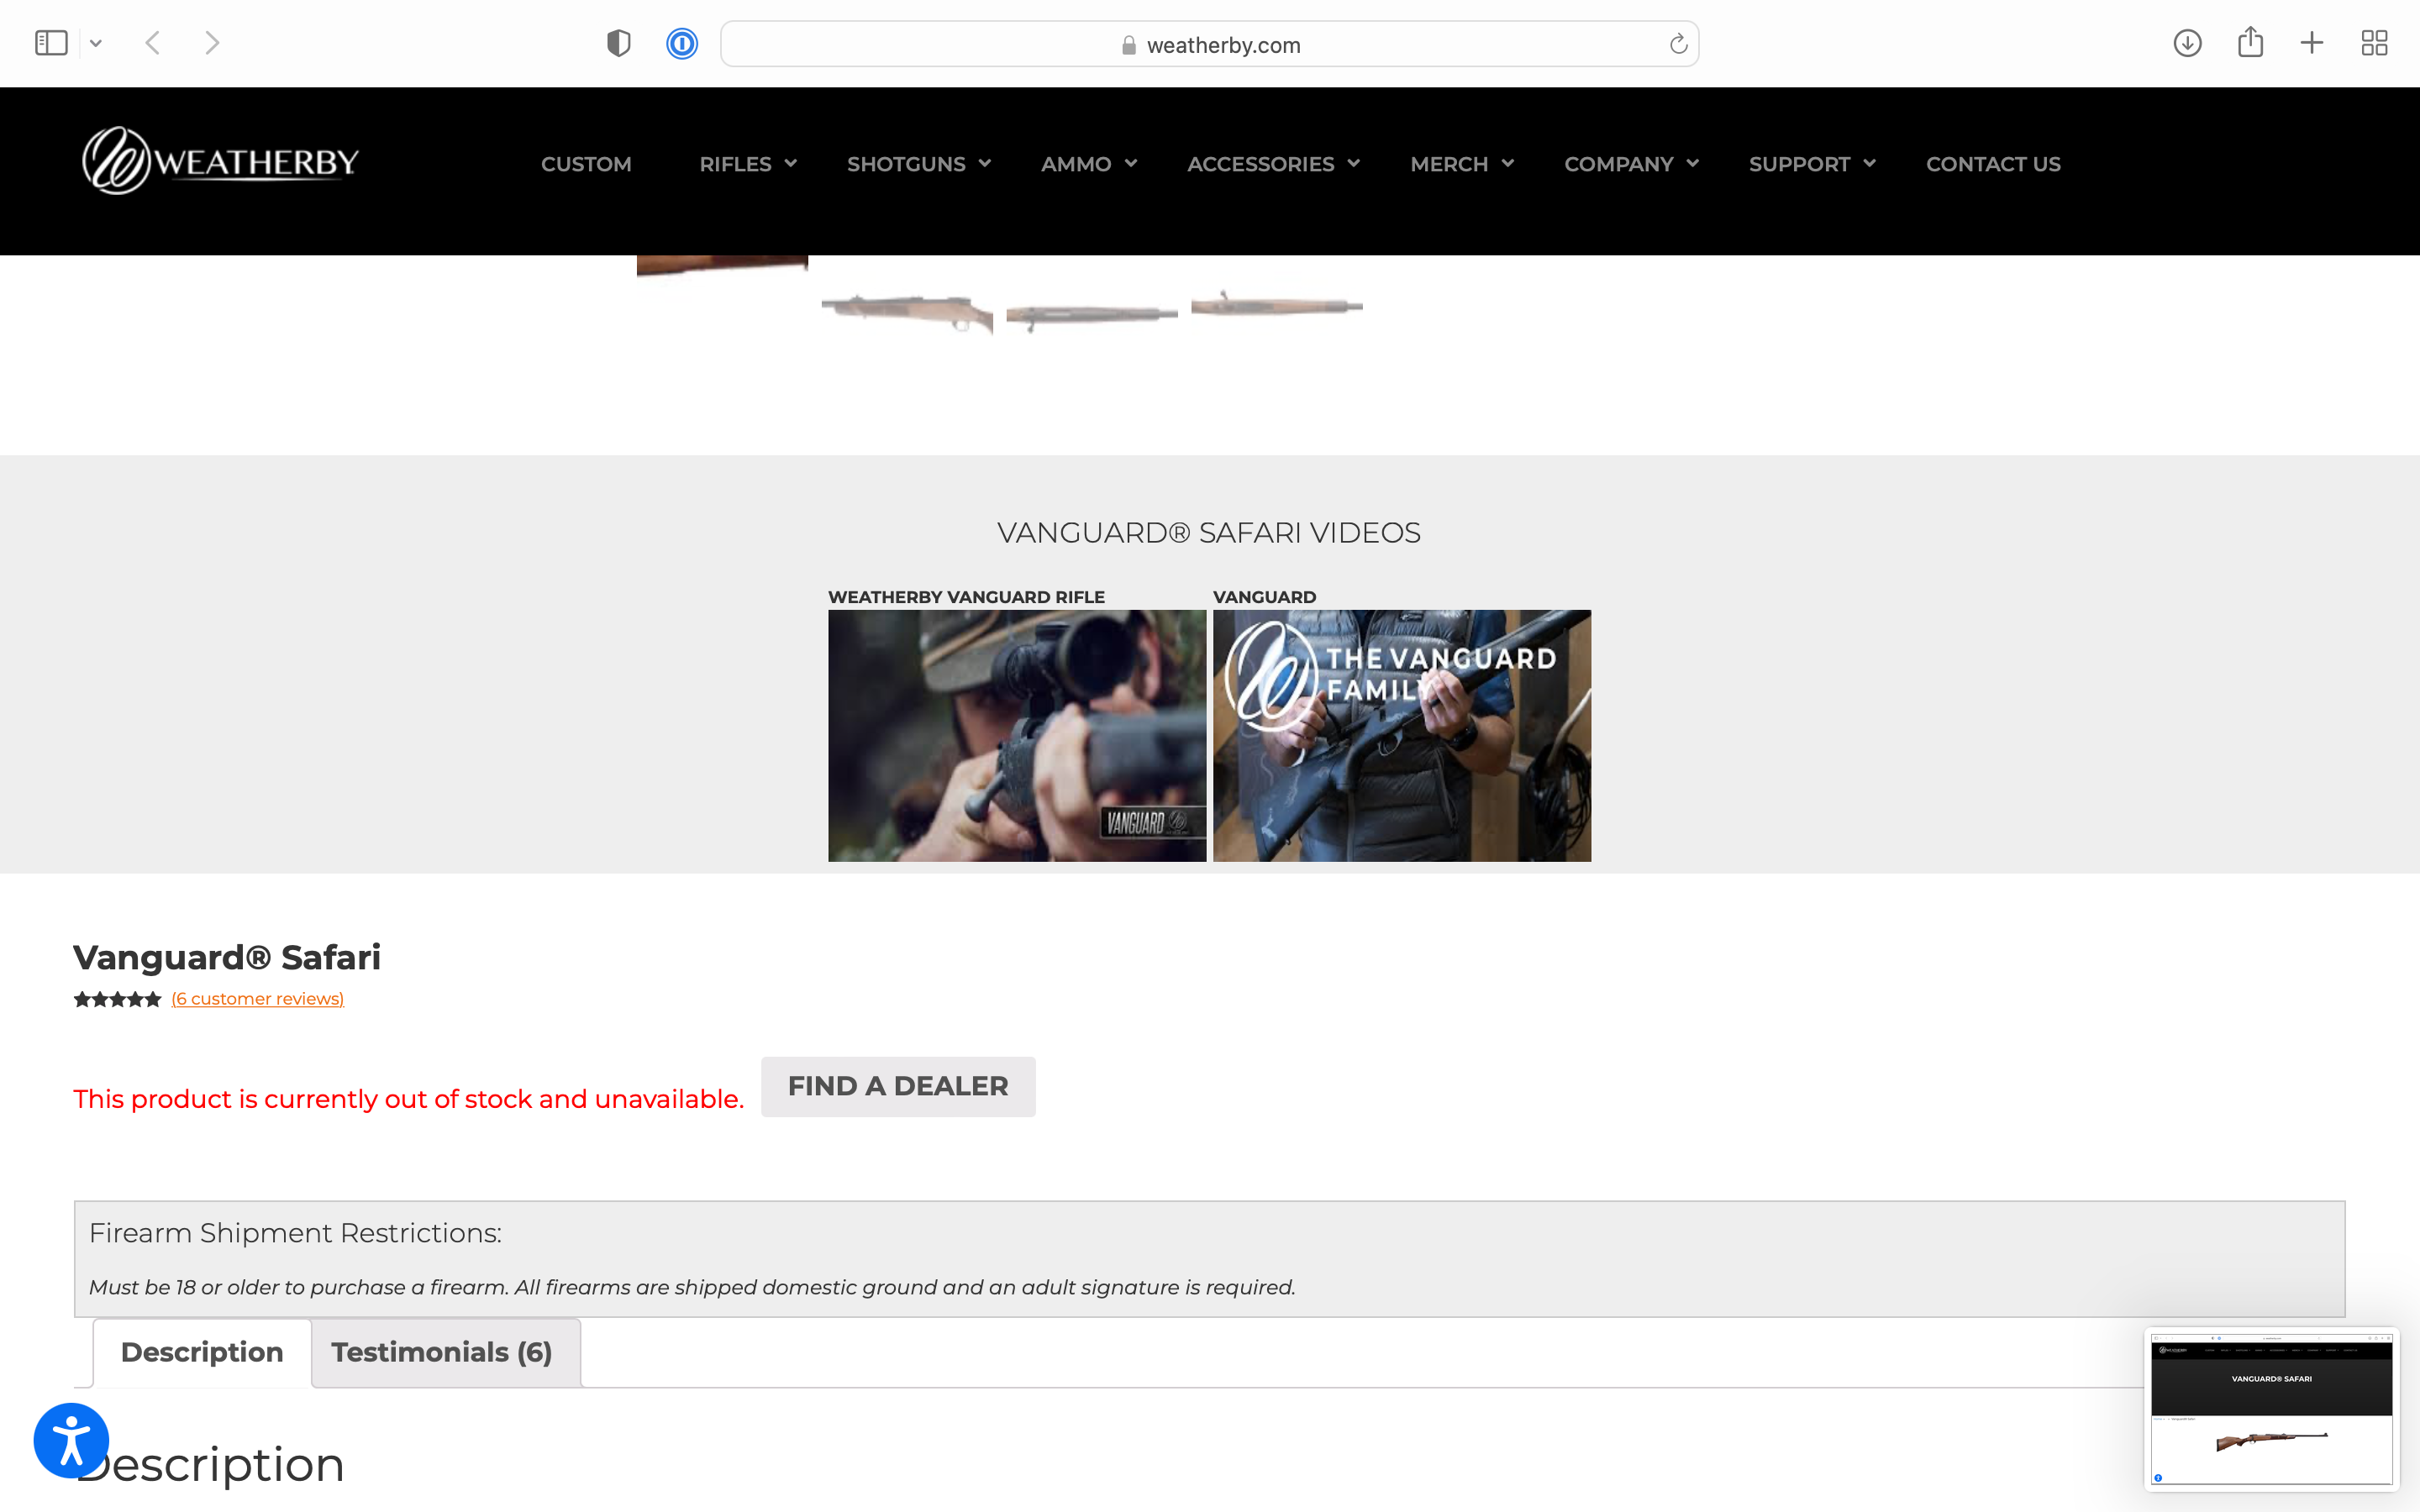Select the middle rifle thumbnail image

click(x=1092, y=316)
